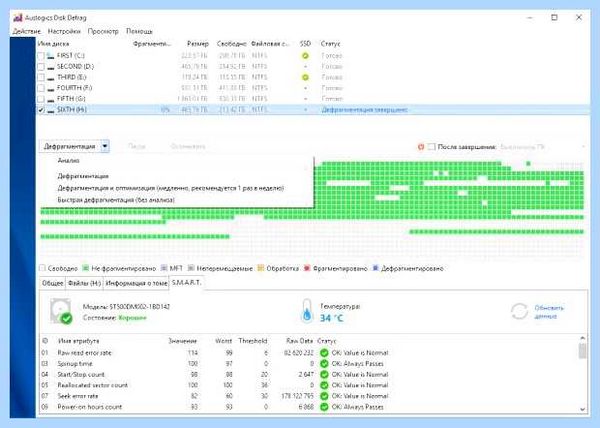600x428 pixels.
Task: Check the SECOND (D:) disk checkbox
Action: (41, 67)
